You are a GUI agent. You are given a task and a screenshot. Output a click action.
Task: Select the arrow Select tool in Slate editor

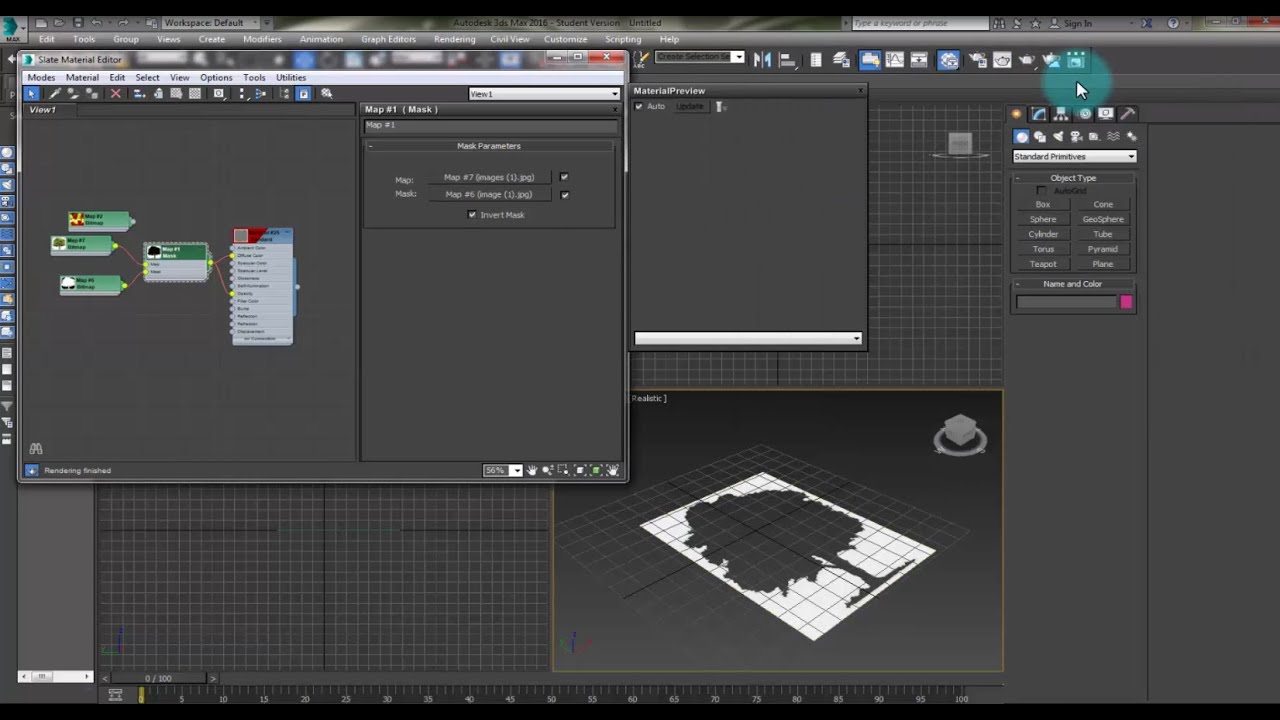[x=31, y=93]
